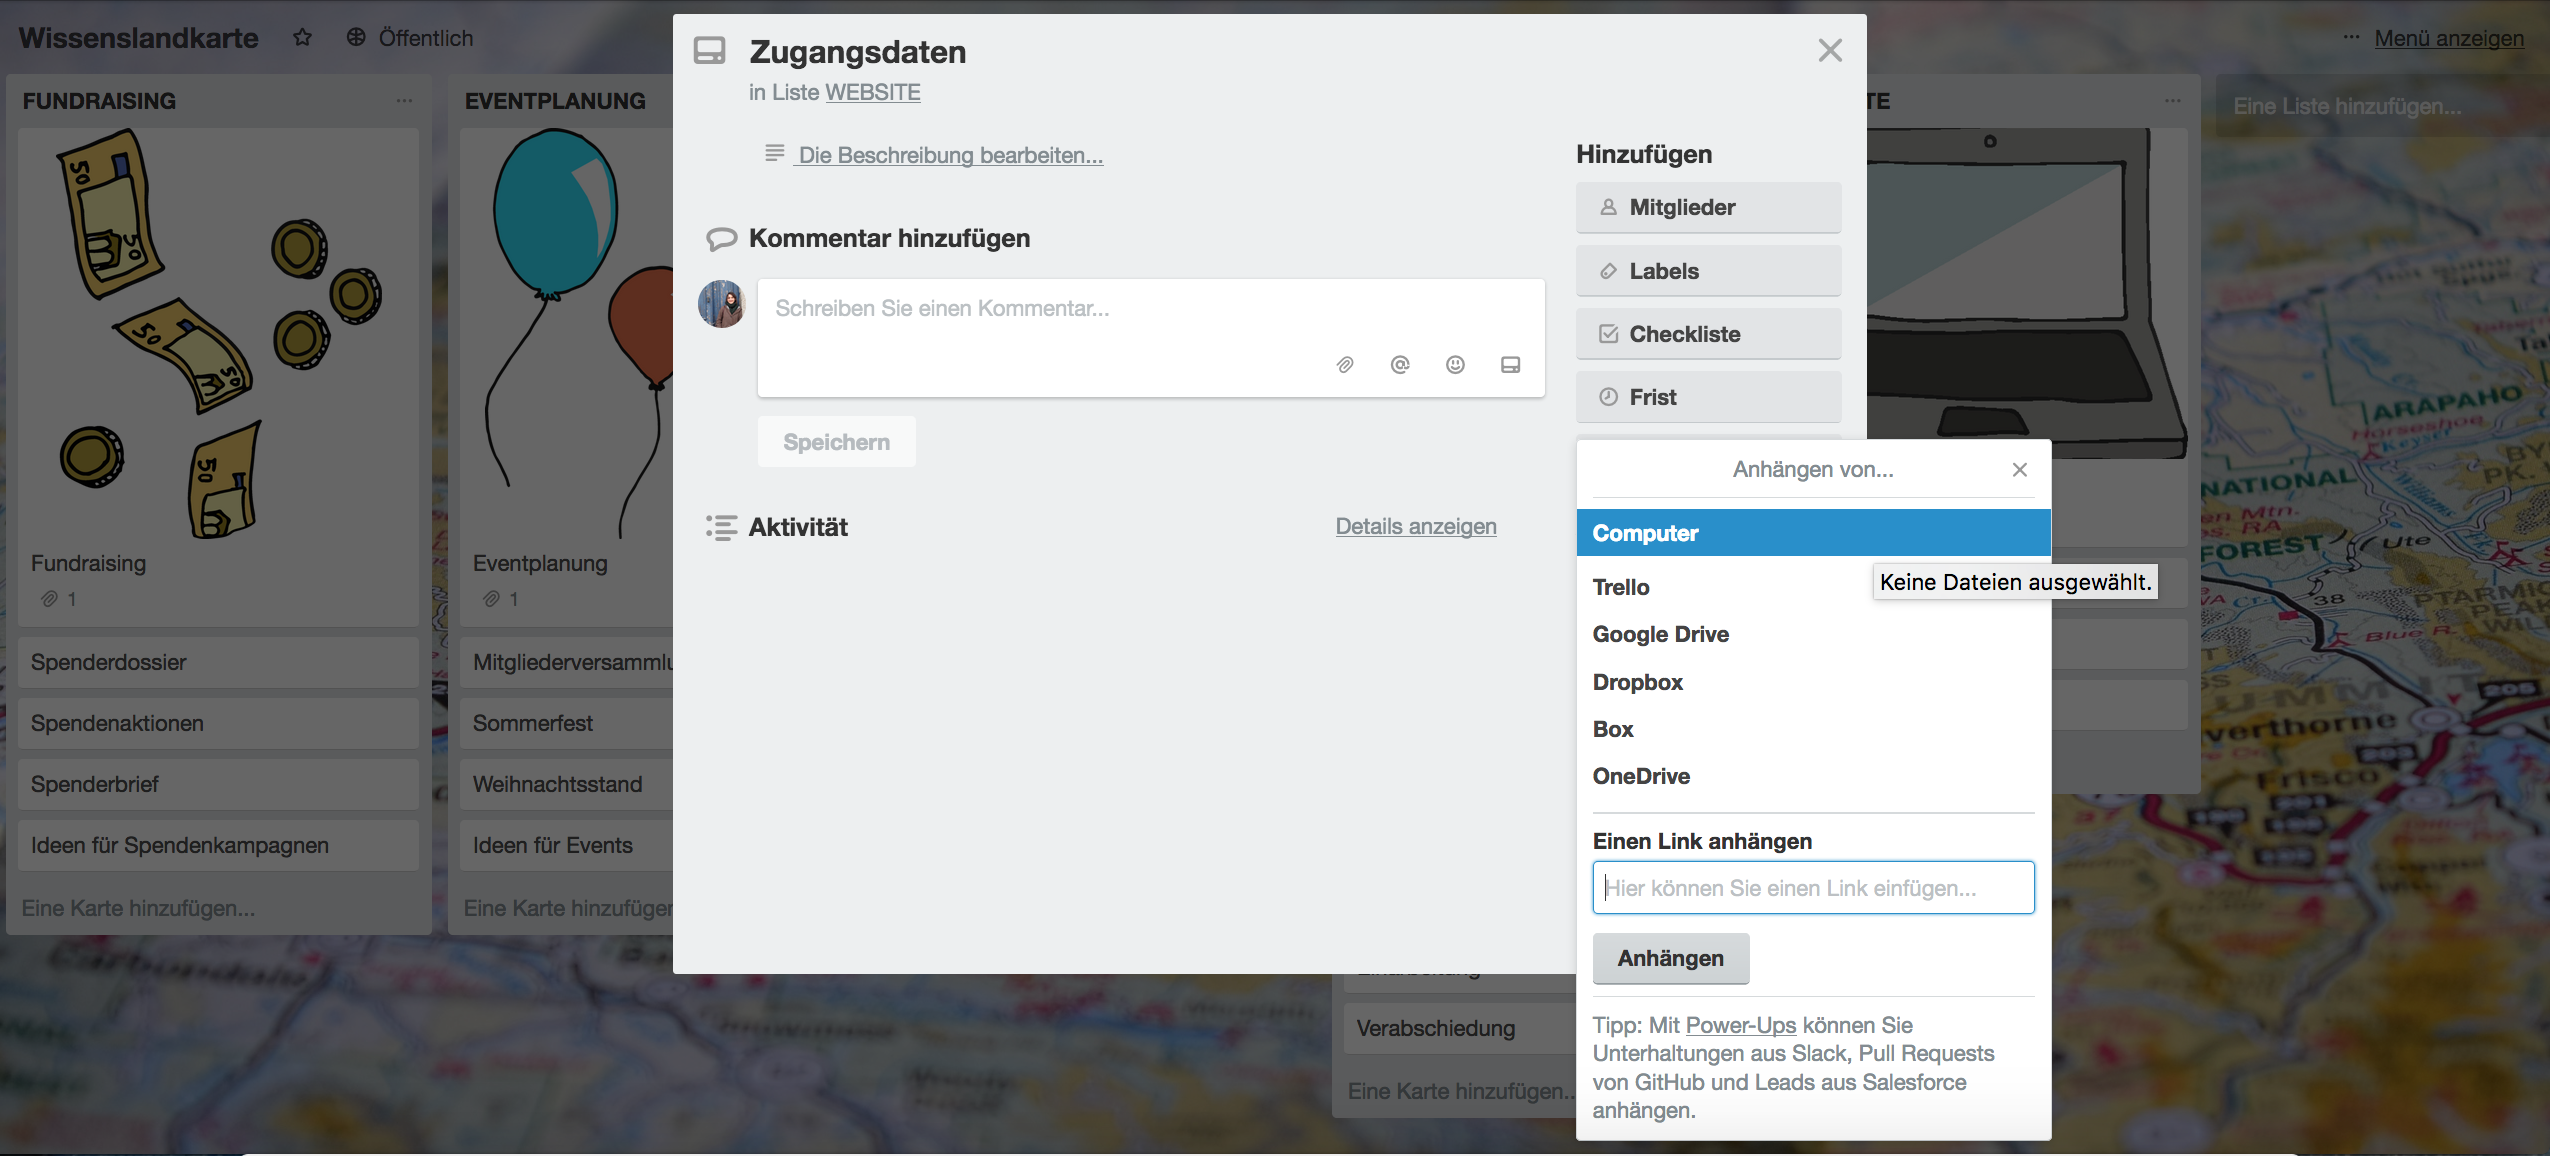The image size is (2550, 1156).
Task: Click the FUNDRAISING list title
Action: [99, 101]
